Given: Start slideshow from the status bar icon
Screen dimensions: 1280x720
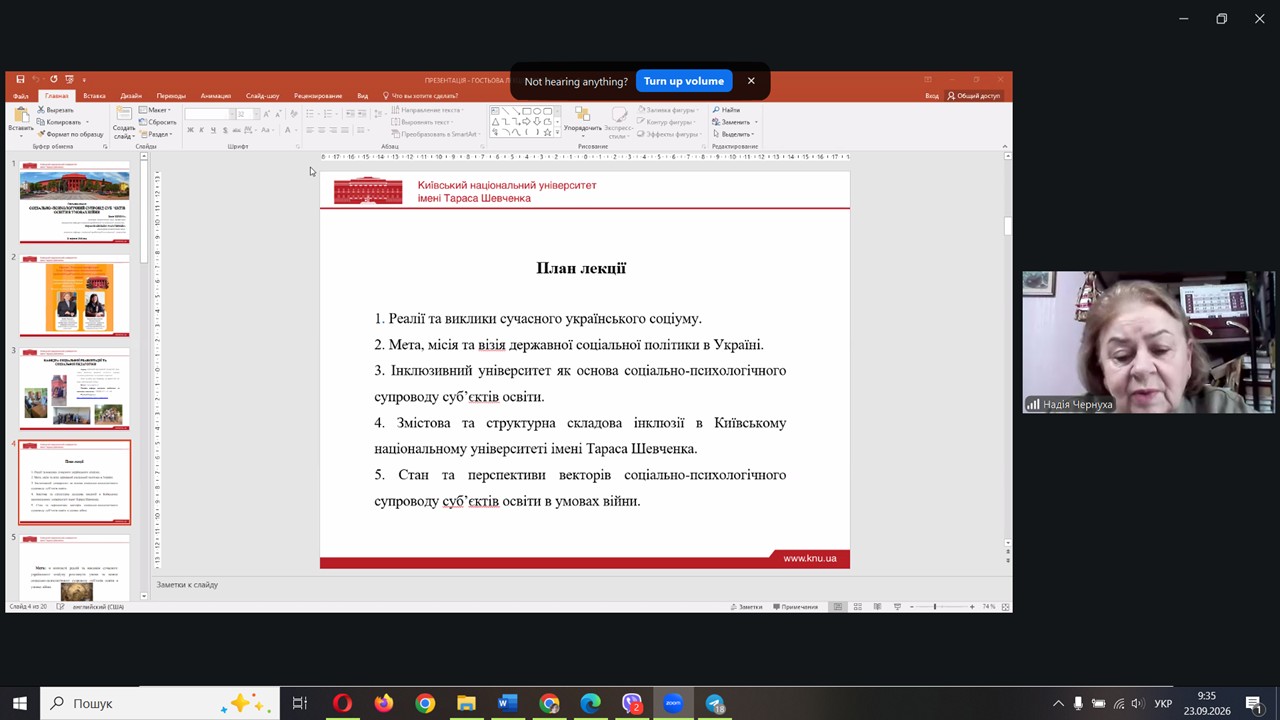Looking at the screenshot, I should click(897, 607).
